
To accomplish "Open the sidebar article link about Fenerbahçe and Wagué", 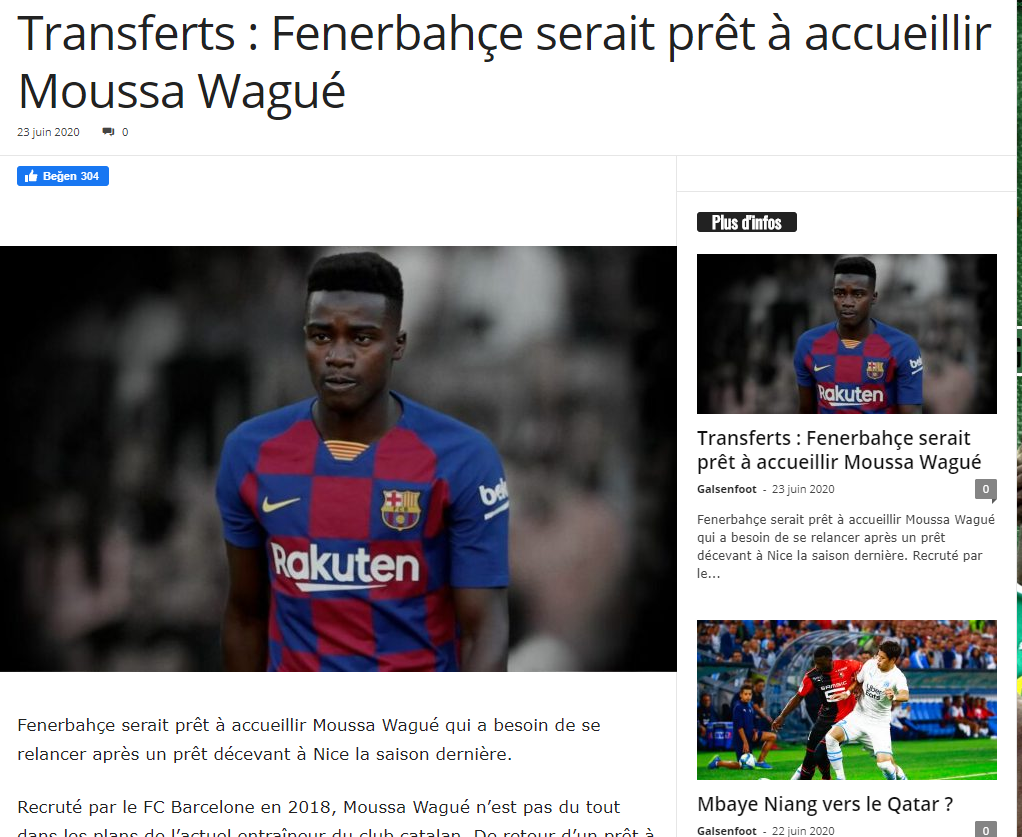I will coord(839,450).
